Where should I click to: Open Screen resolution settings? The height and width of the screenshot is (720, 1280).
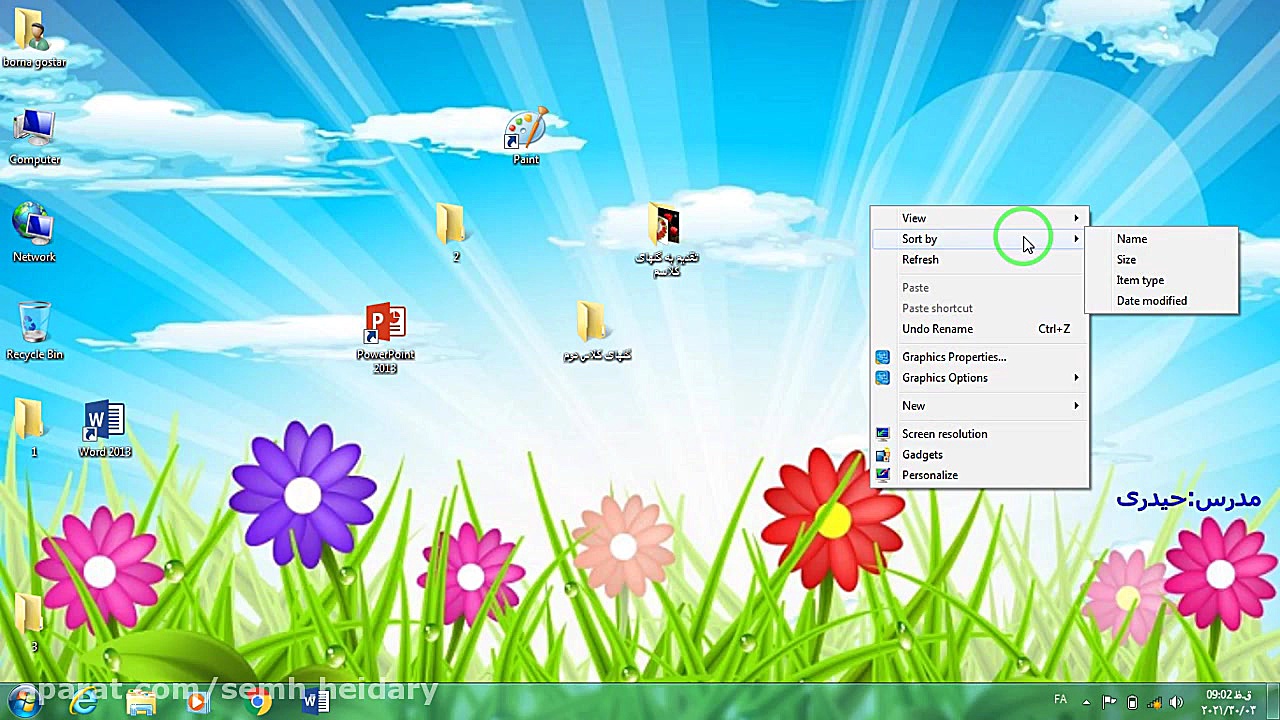coord(980,434)
